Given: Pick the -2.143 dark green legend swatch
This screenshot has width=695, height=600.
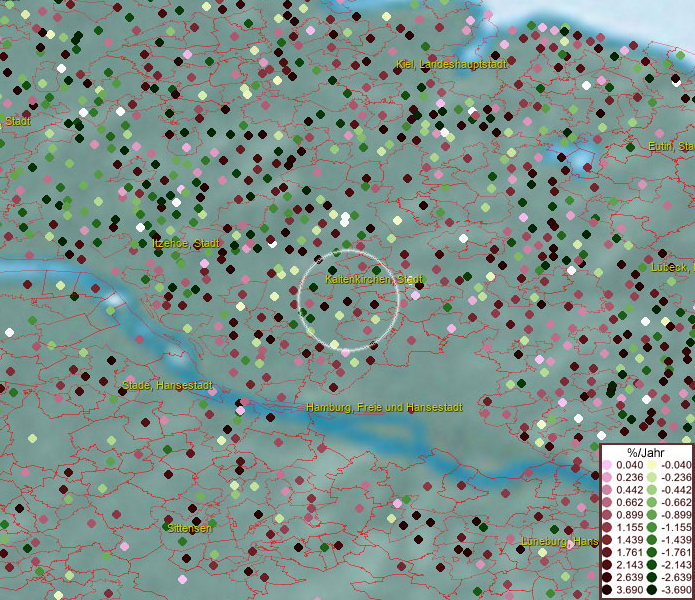Looking at the screenshot, I should [652, 565].
